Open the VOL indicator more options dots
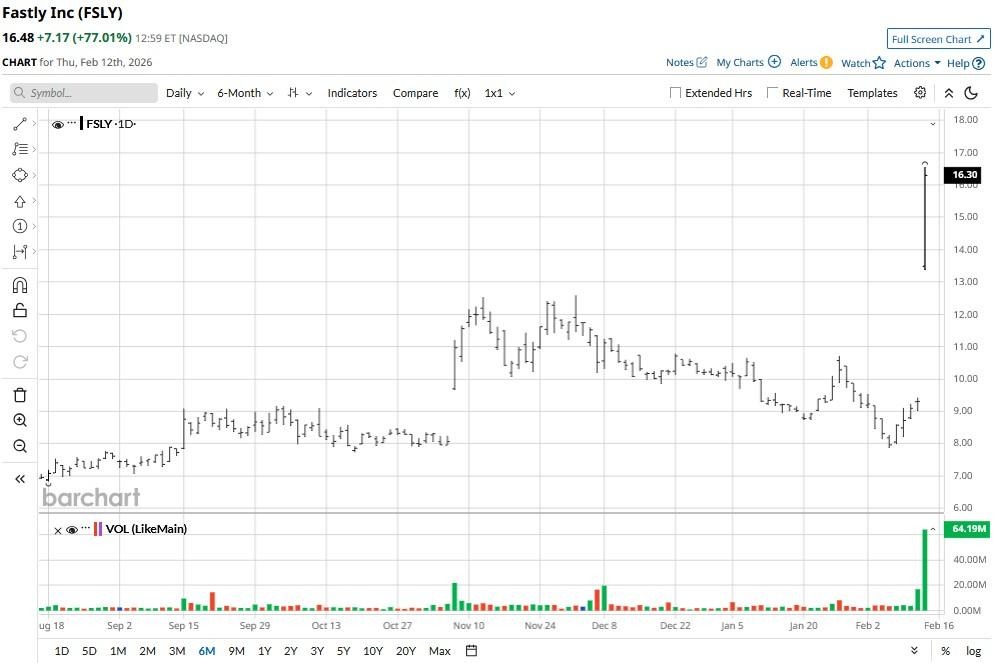The height and width of the screenshot is (663, 994). [86, 527]
